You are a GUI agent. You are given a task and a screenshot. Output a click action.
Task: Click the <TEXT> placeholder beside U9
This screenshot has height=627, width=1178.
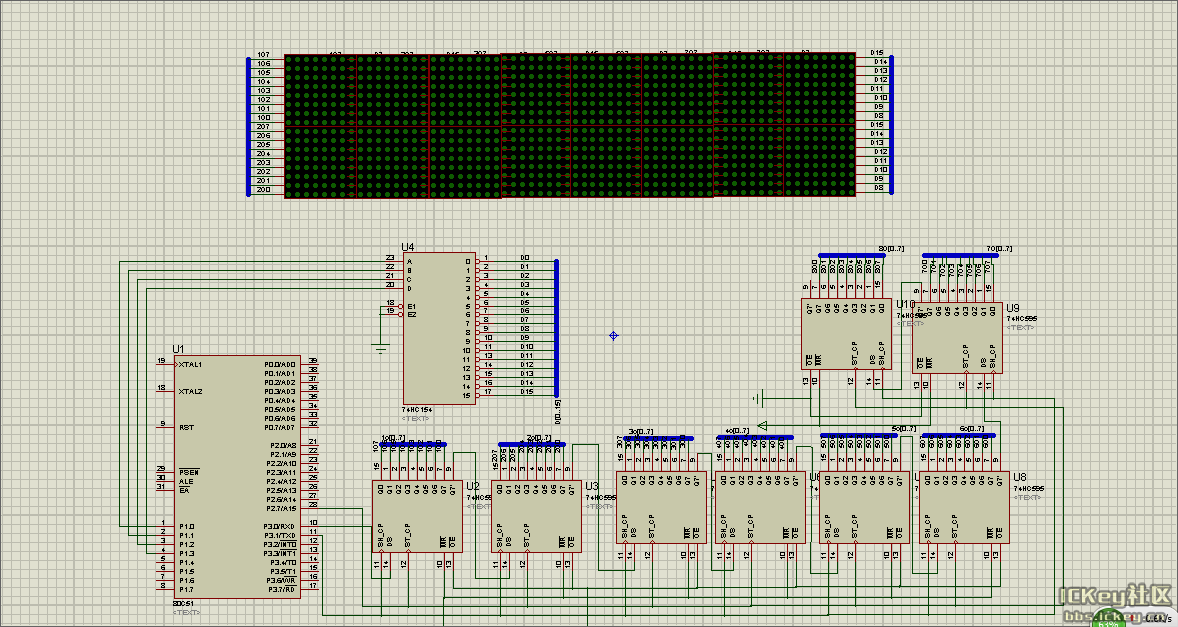coord(1020,327)
